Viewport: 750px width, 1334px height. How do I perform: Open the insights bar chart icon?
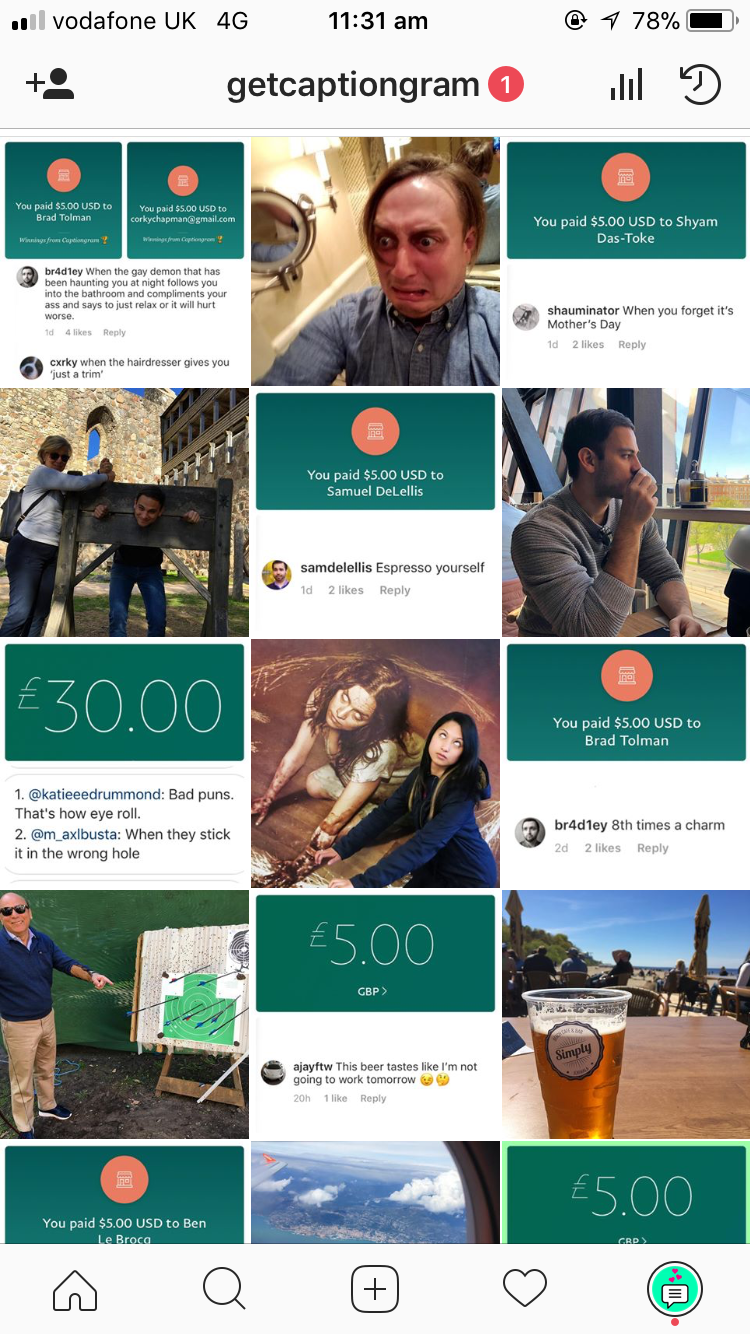tap(627, 84)
